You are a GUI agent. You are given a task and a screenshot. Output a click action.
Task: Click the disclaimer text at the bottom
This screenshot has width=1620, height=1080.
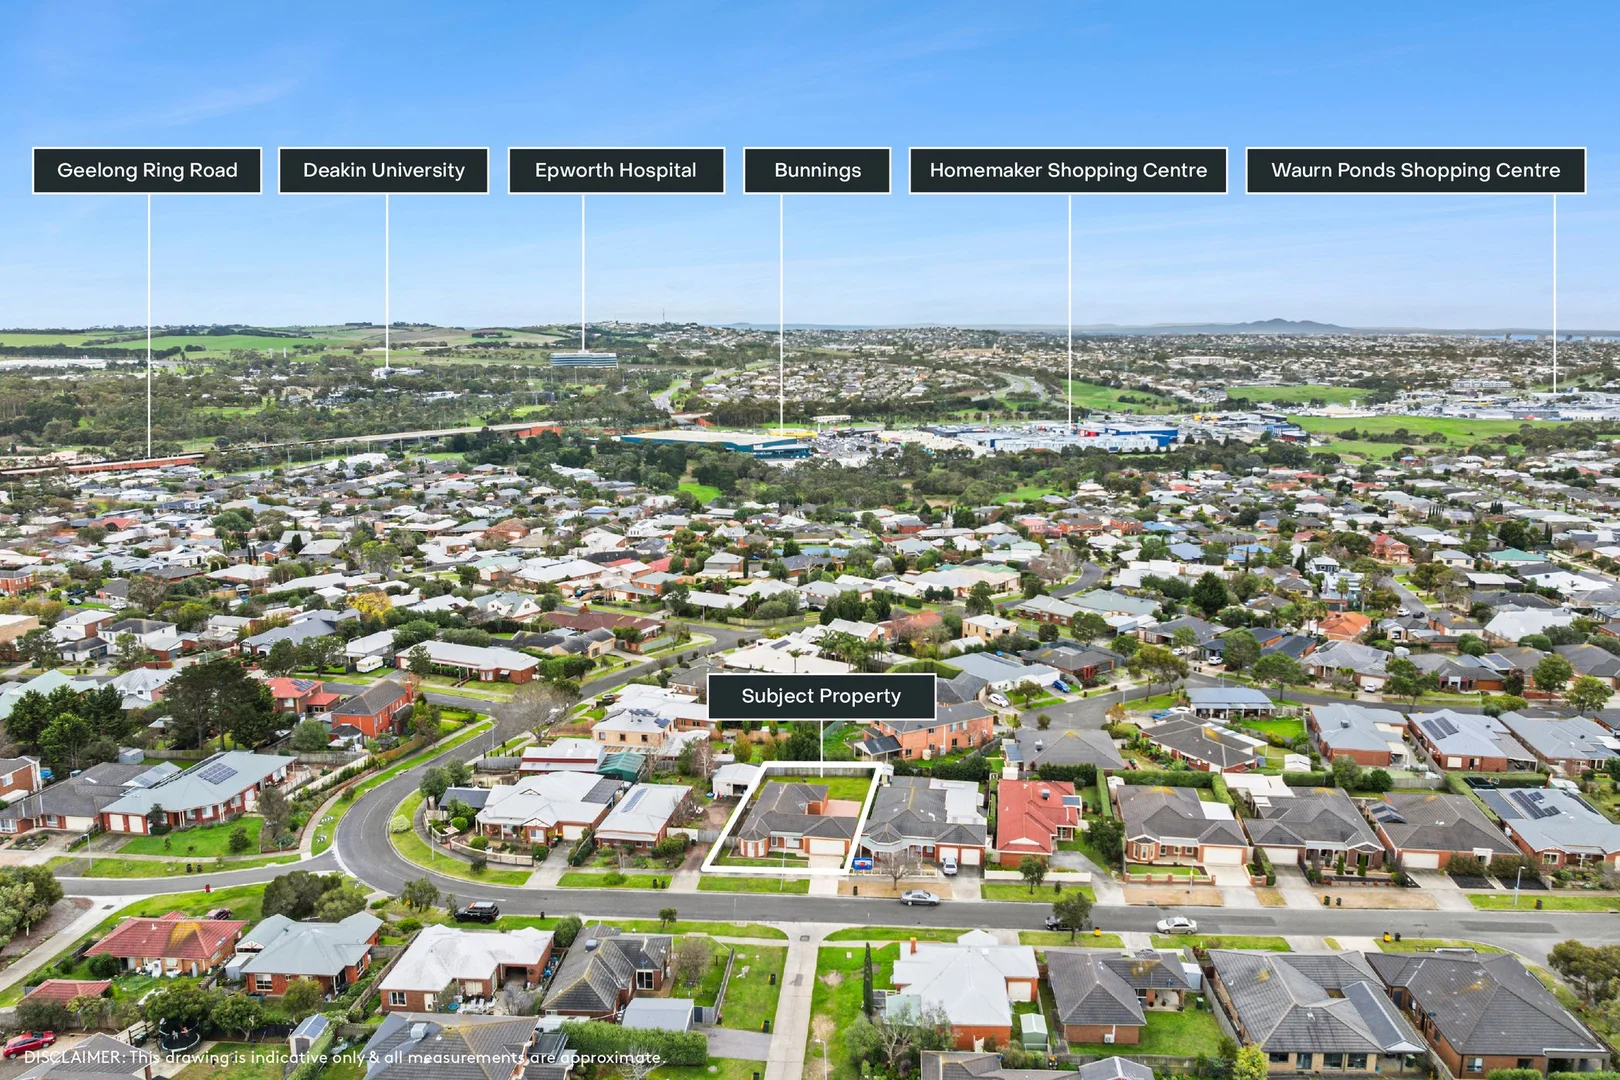coord(343,1057)
